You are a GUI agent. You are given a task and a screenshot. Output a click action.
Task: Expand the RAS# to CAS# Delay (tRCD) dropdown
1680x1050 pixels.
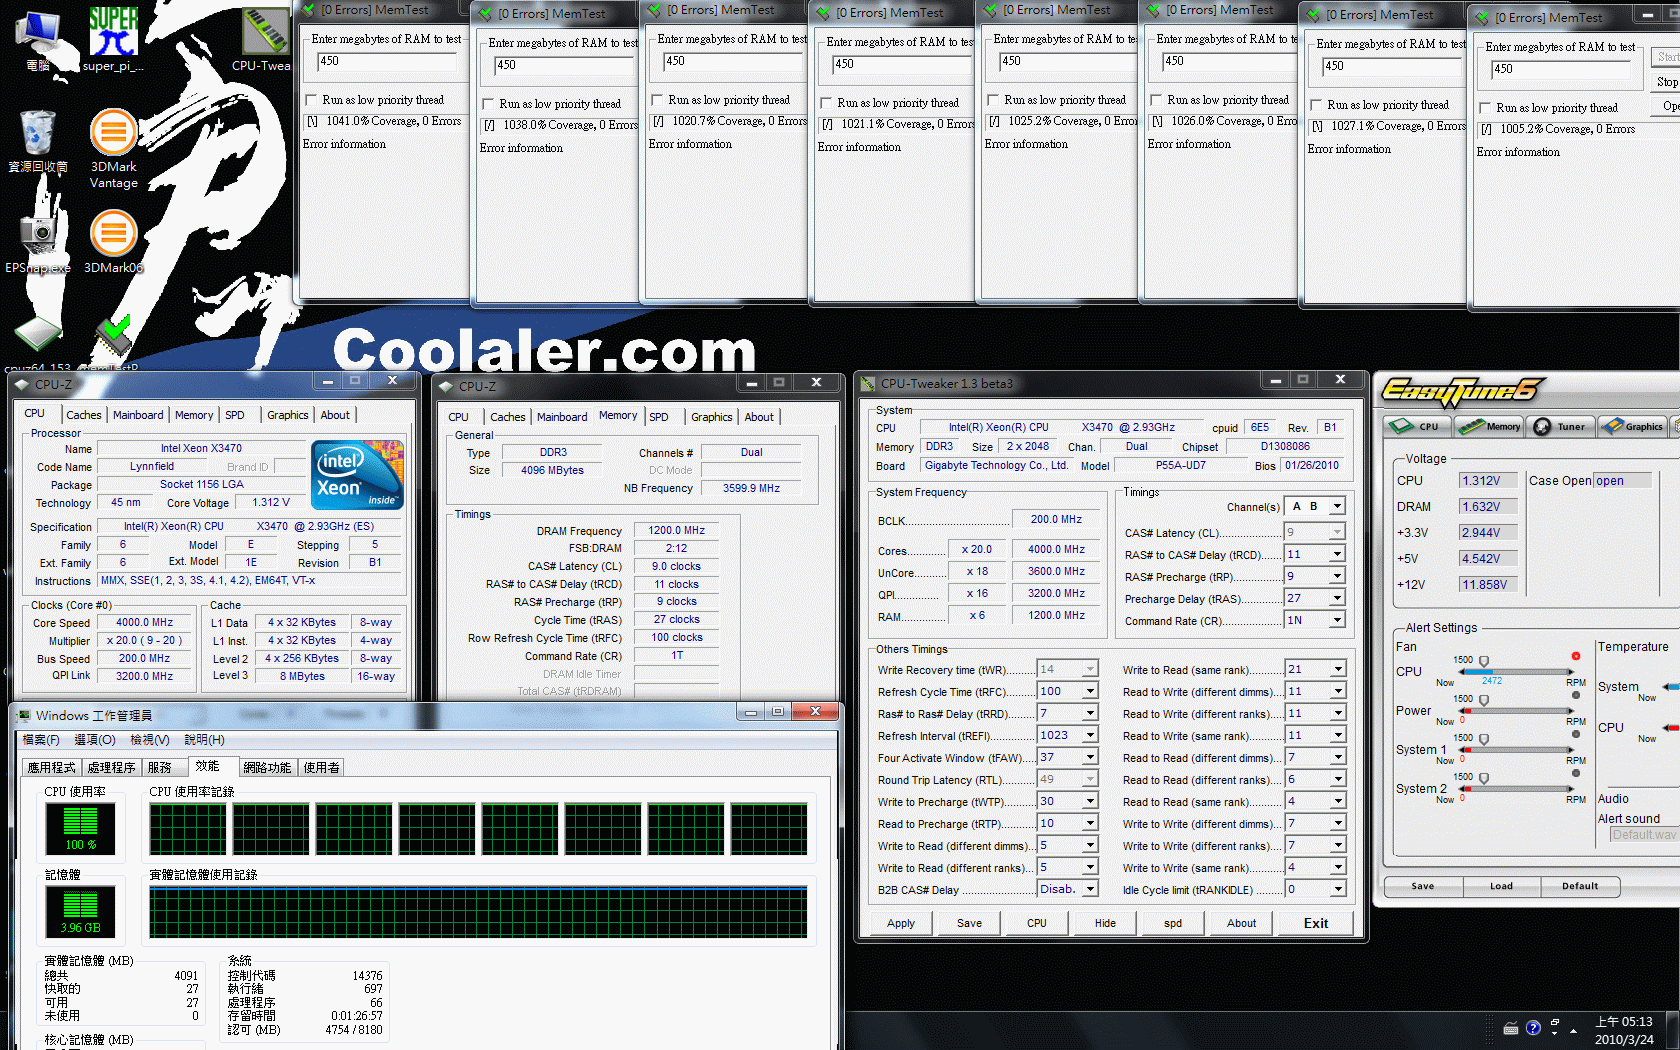coord(1337,555)
